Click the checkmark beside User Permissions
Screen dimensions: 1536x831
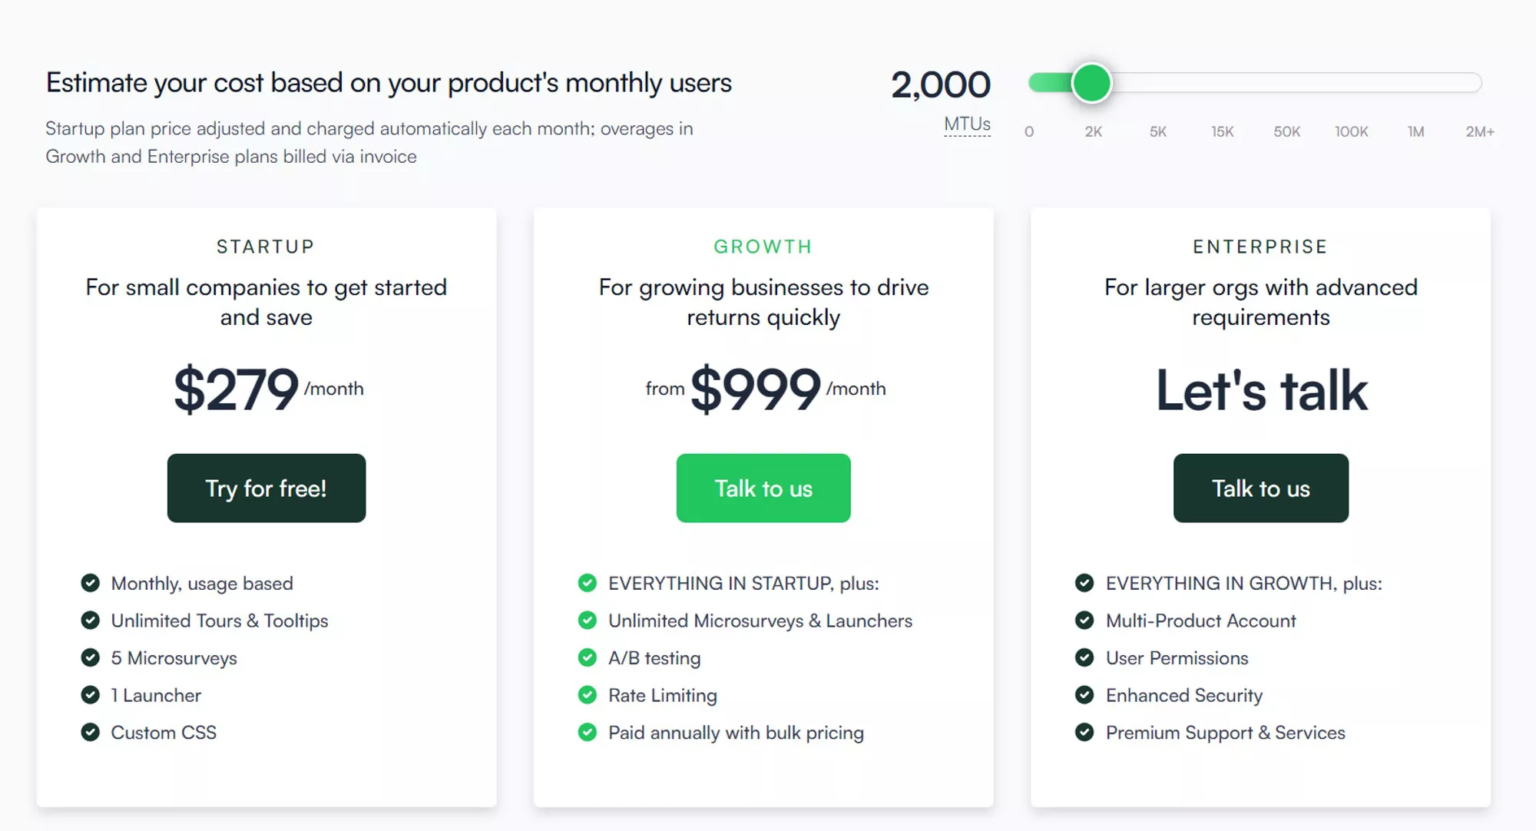tap(1084, 658)
